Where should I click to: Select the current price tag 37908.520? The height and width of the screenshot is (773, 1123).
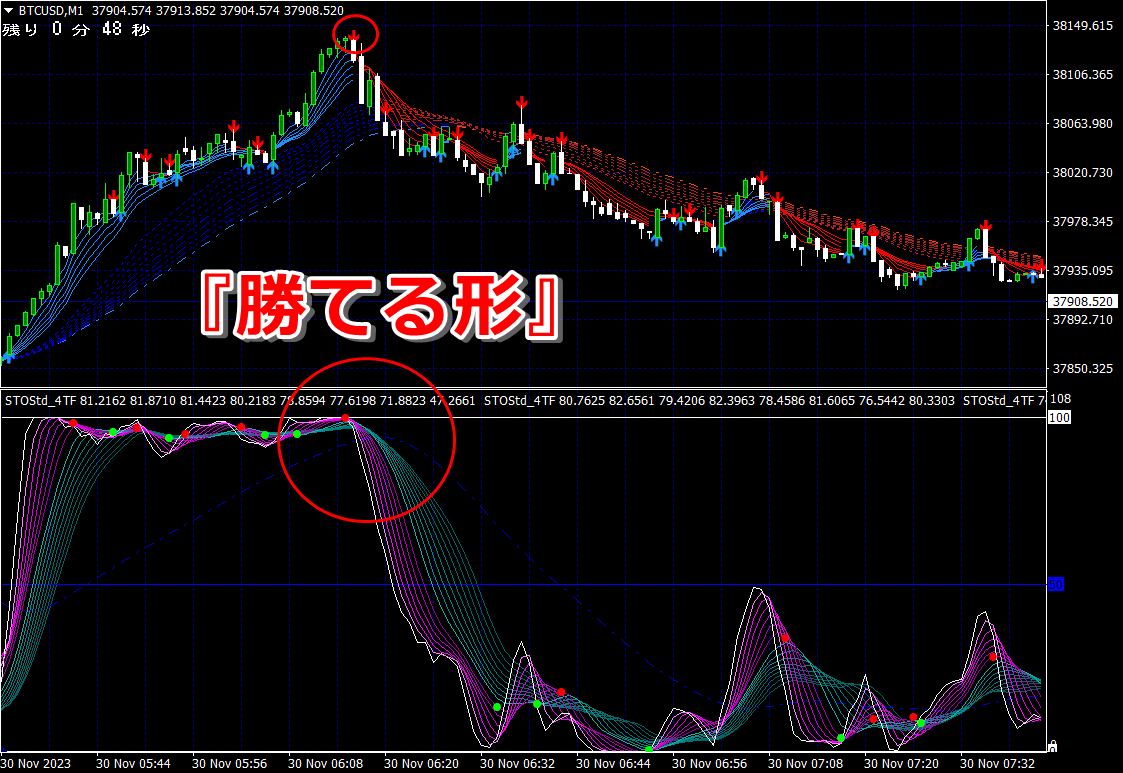(x=1082, y=302)
